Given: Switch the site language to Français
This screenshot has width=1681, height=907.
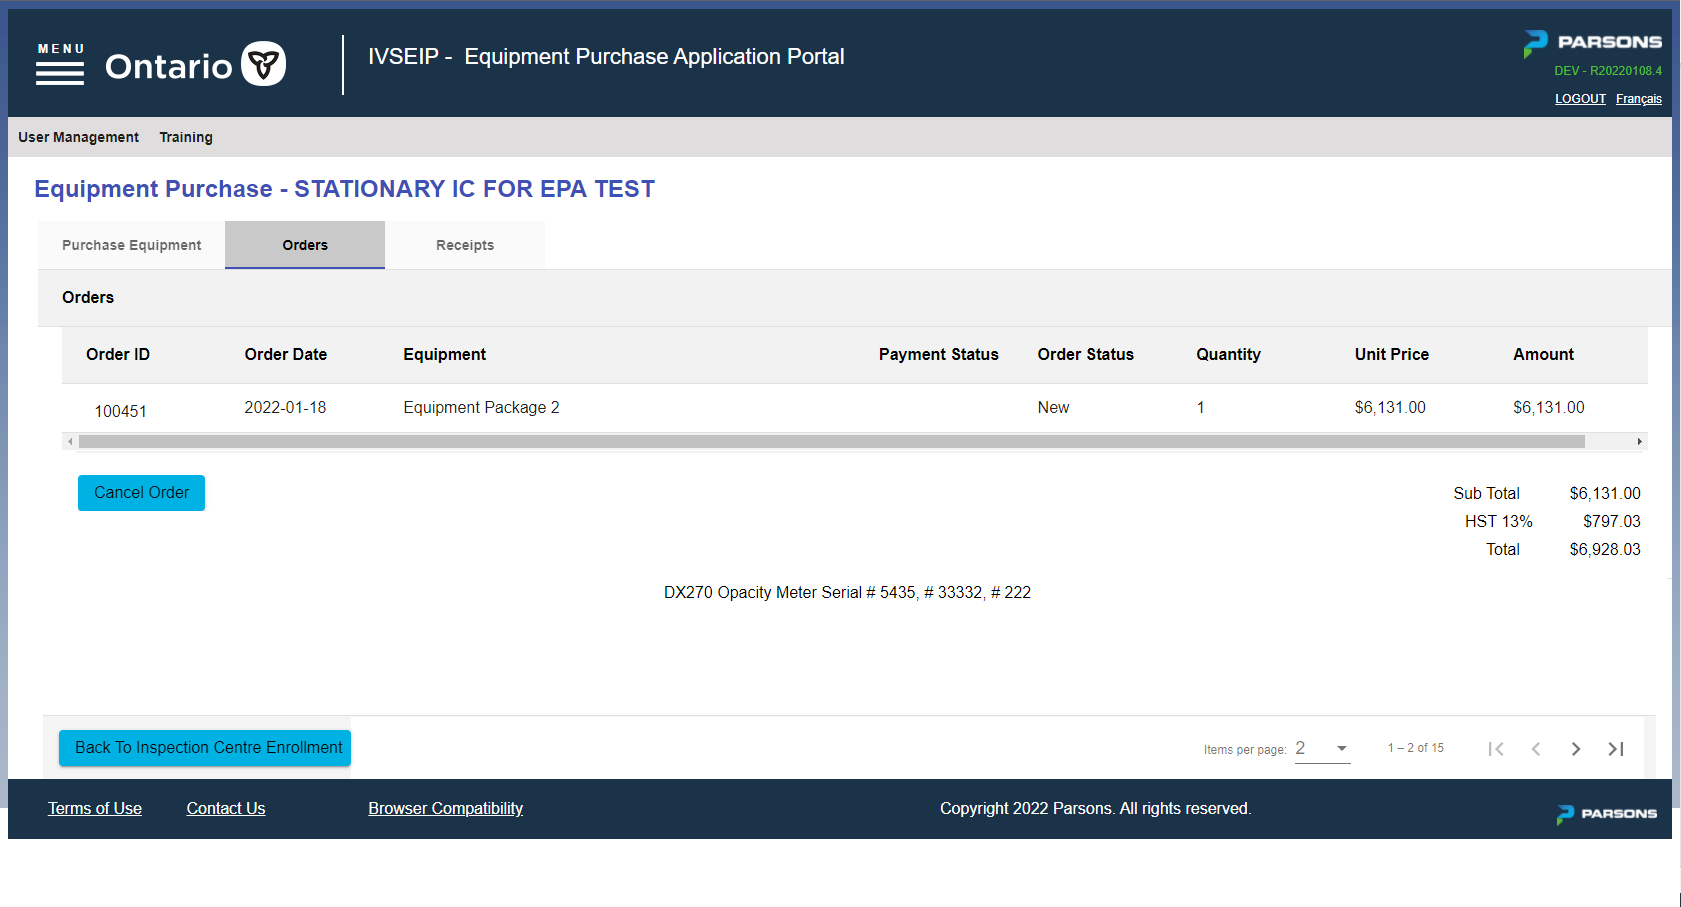Looking at the screenshot, I should pos(1639,99).
